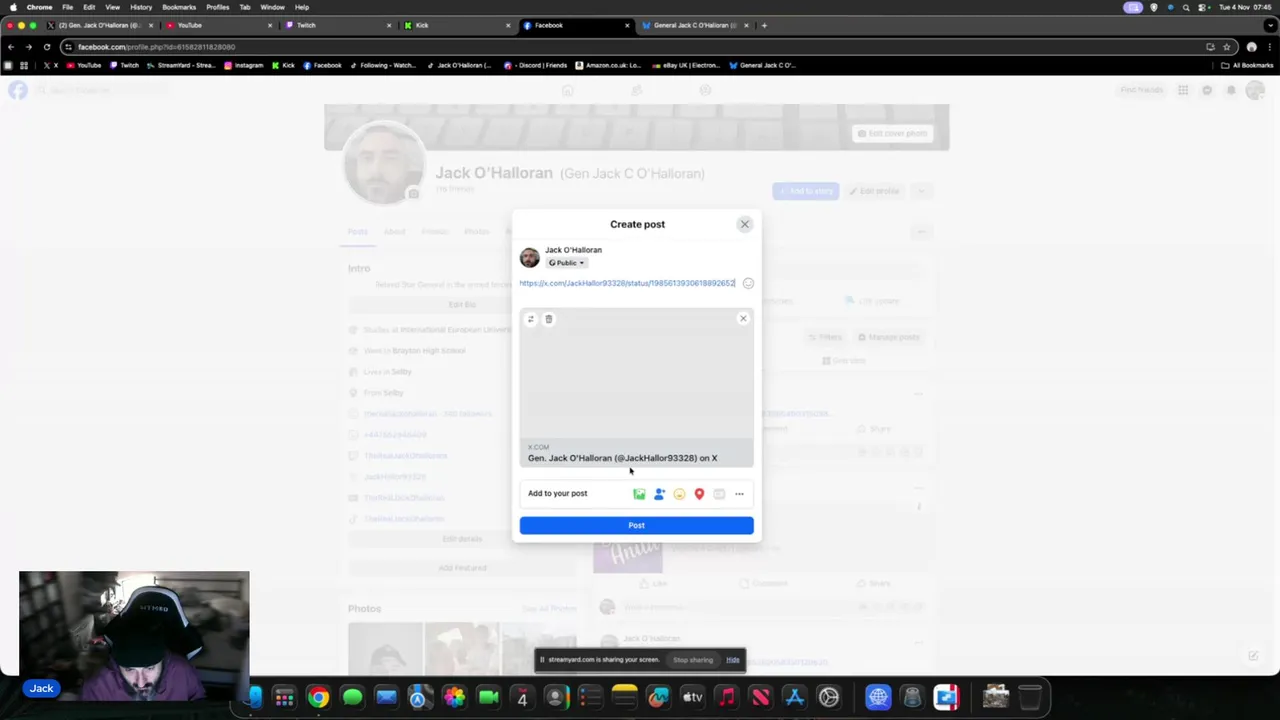Remove link preview with trash icon
1280x720 pixels.
548,319
